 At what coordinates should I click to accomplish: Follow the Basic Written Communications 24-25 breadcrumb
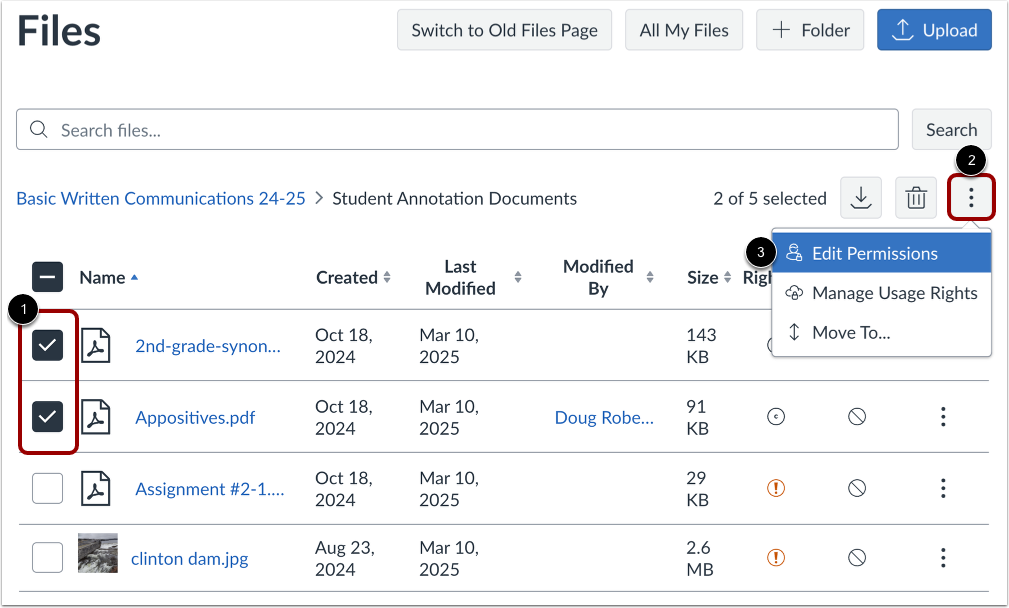click(160, 198)
